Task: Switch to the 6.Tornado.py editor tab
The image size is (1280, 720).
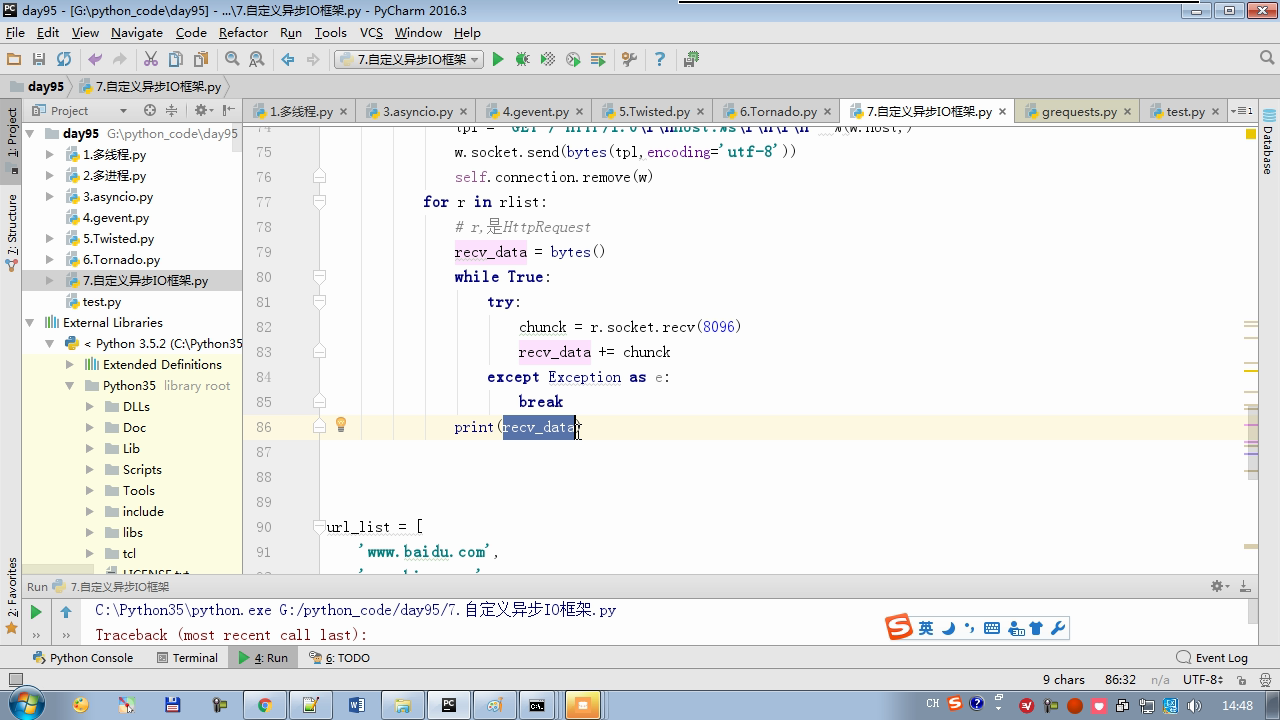Action: click(777, 112)
